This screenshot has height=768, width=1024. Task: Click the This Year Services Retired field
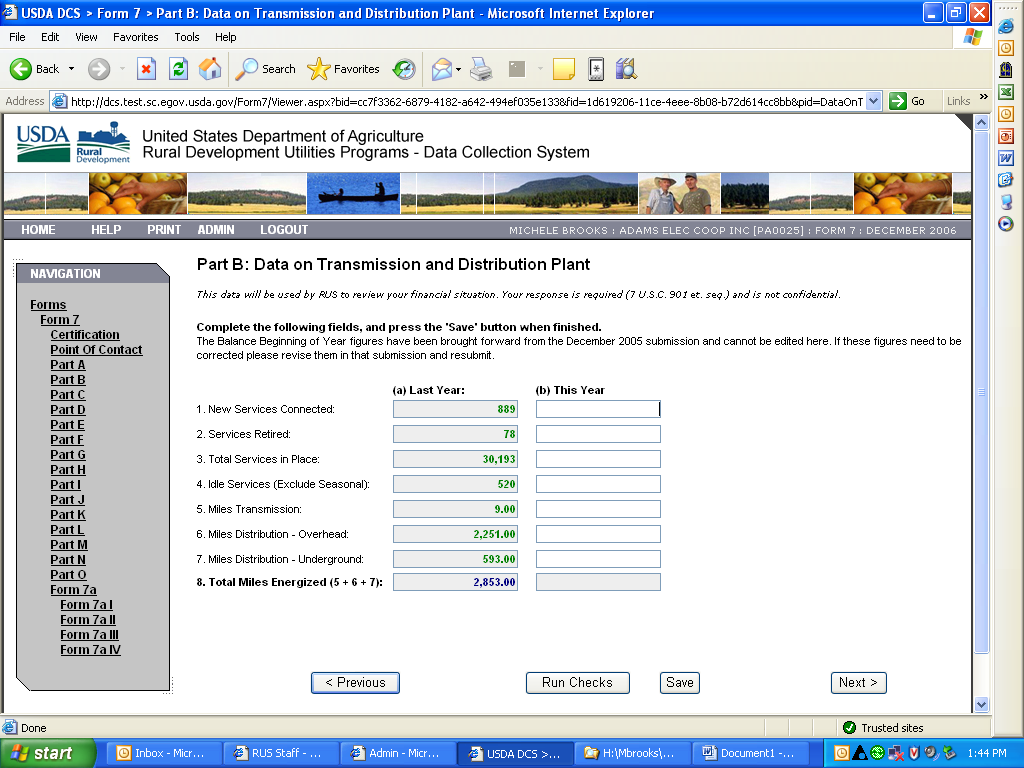click(x=598, y=434)
